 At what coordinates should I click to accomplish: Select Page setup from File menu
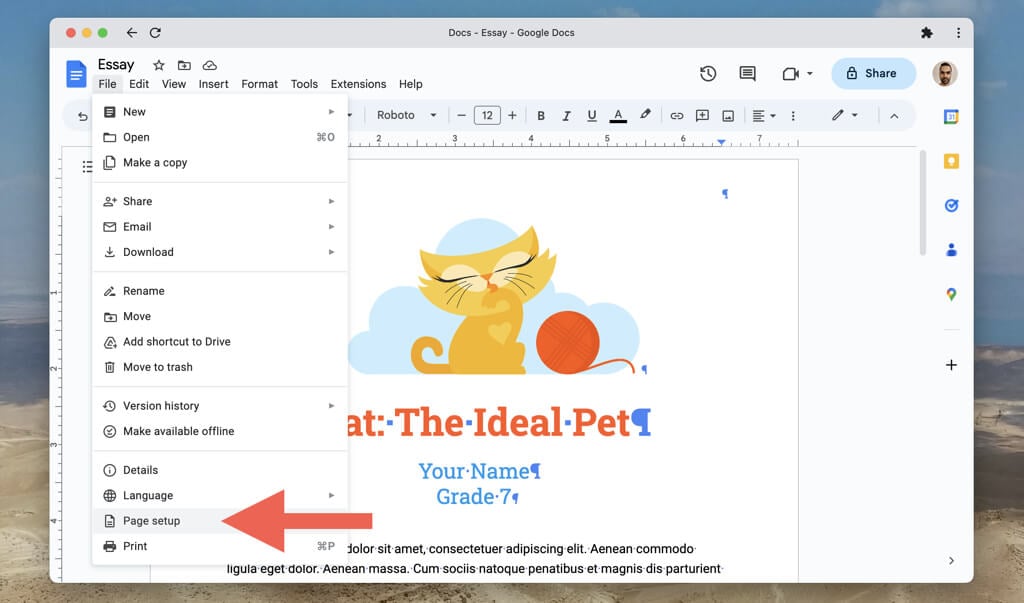[151, 521]
